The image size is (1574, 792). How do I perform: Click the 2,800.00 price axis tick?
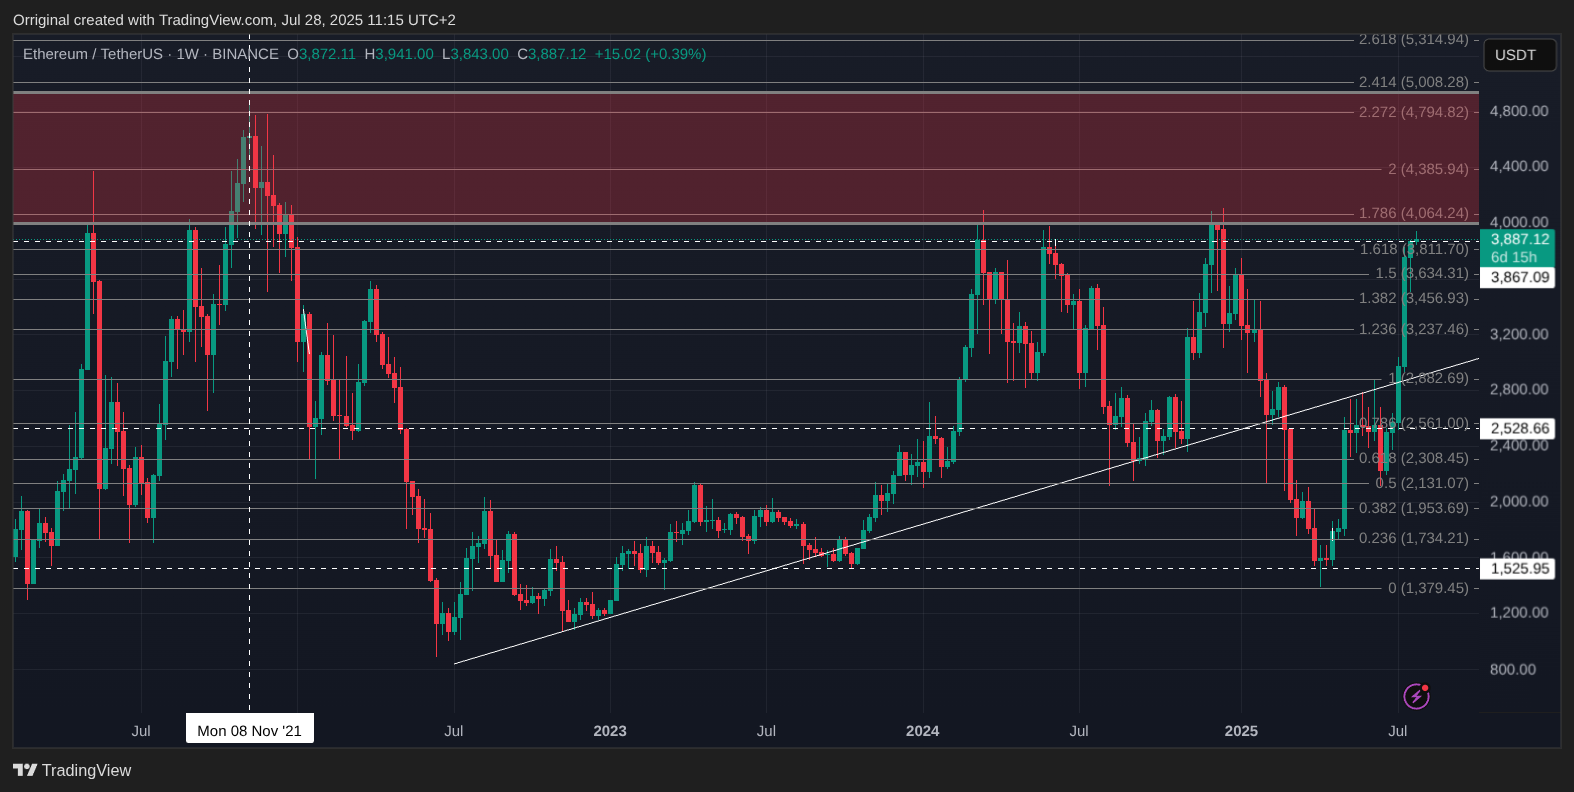1518,389
